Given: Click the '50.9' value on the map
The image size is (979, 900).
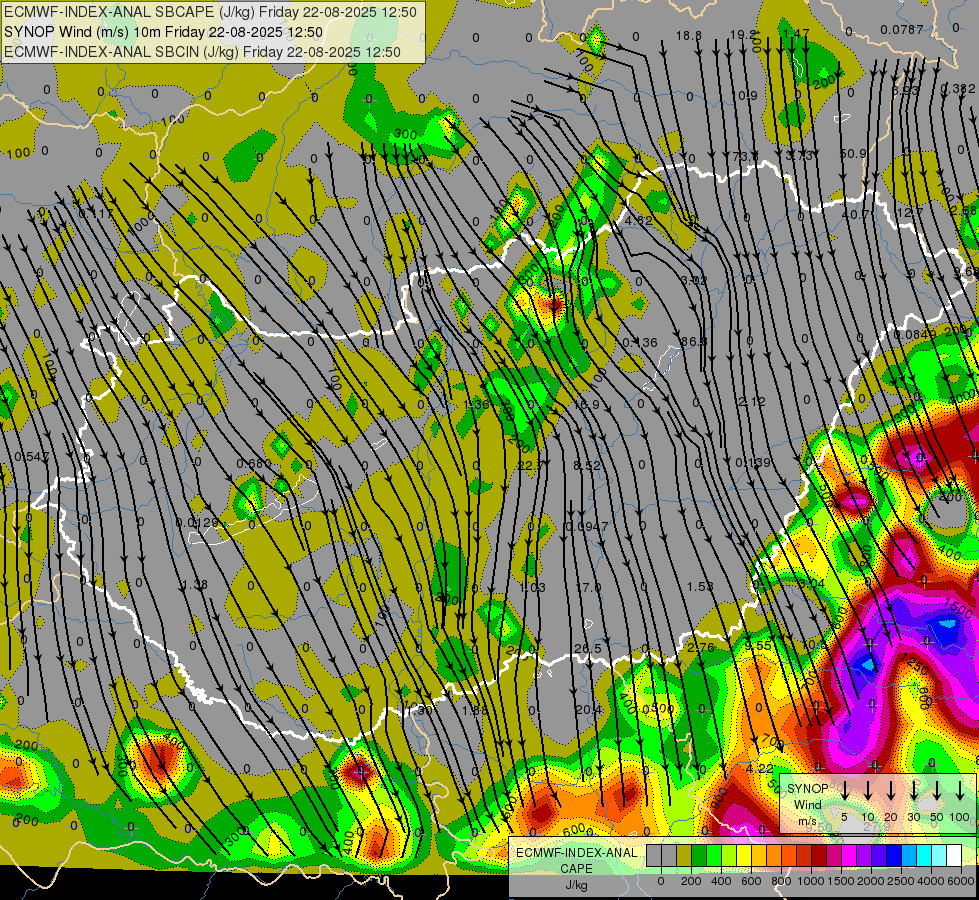Looking at the screenshot, I should tap(853, 153).
